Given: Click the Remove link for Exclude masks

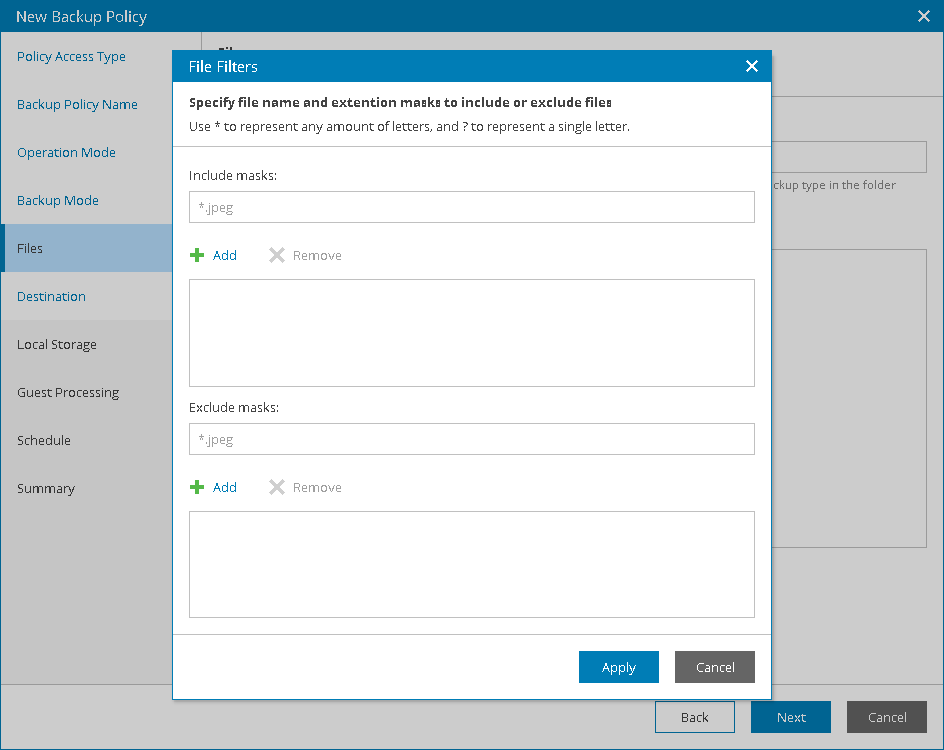Looking at the screenshot, I should pyautogui.click(x=317, y=487).
